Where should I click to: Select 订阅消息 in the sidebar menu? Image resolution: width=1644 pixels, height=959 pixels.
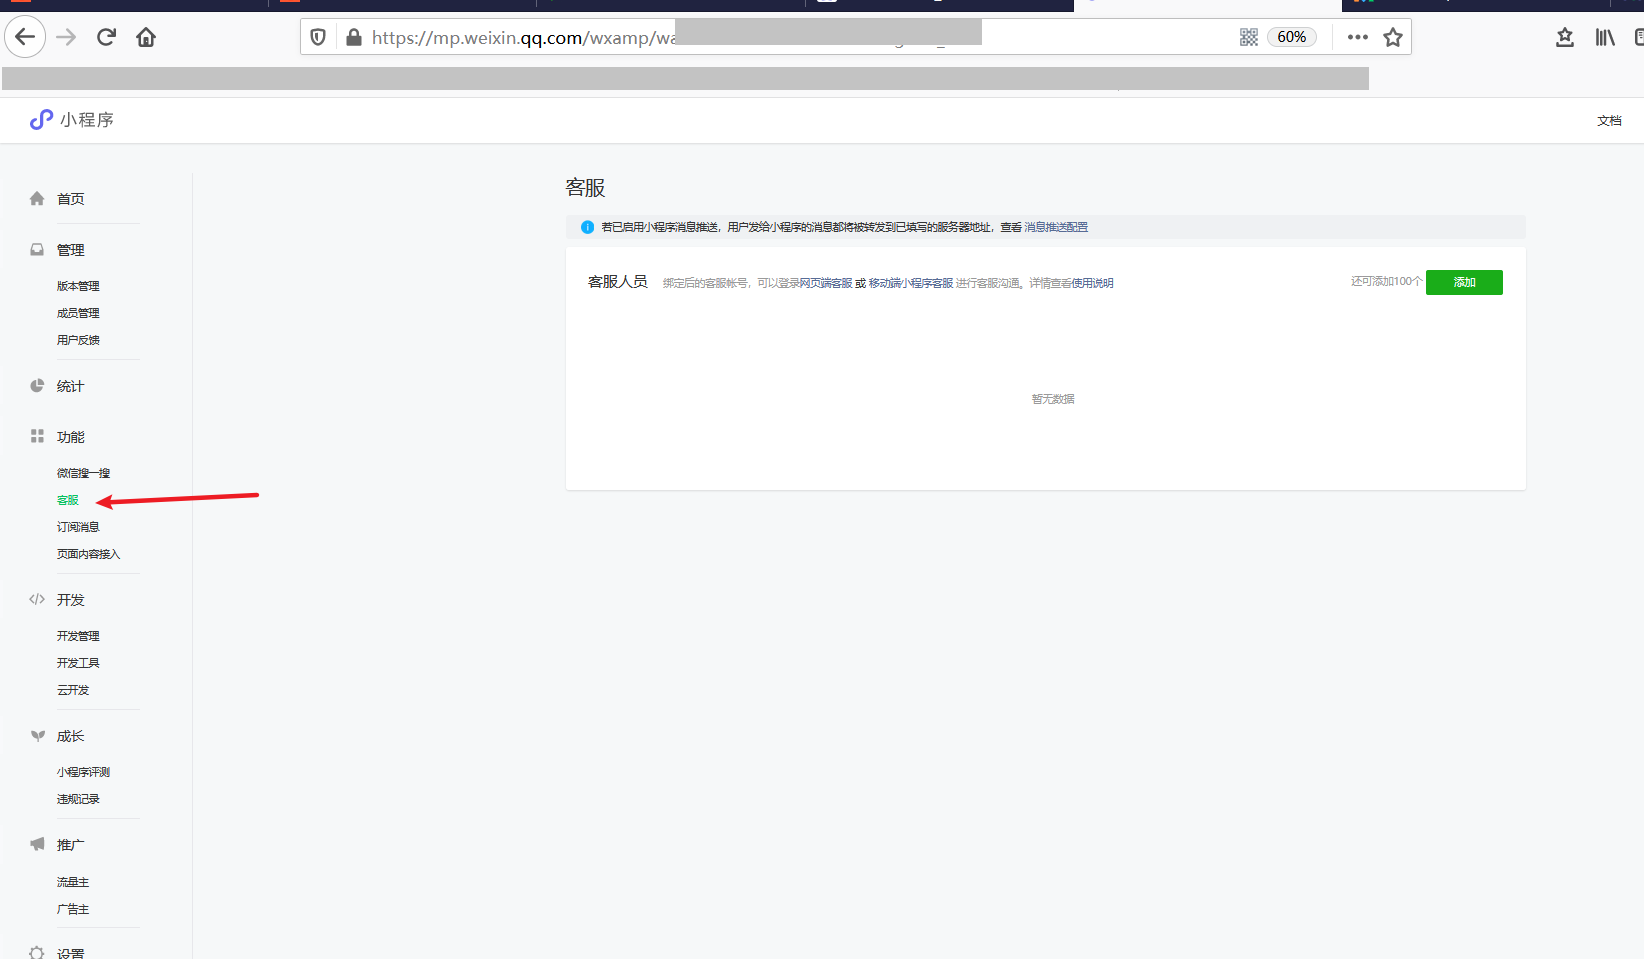coord(78,526)
